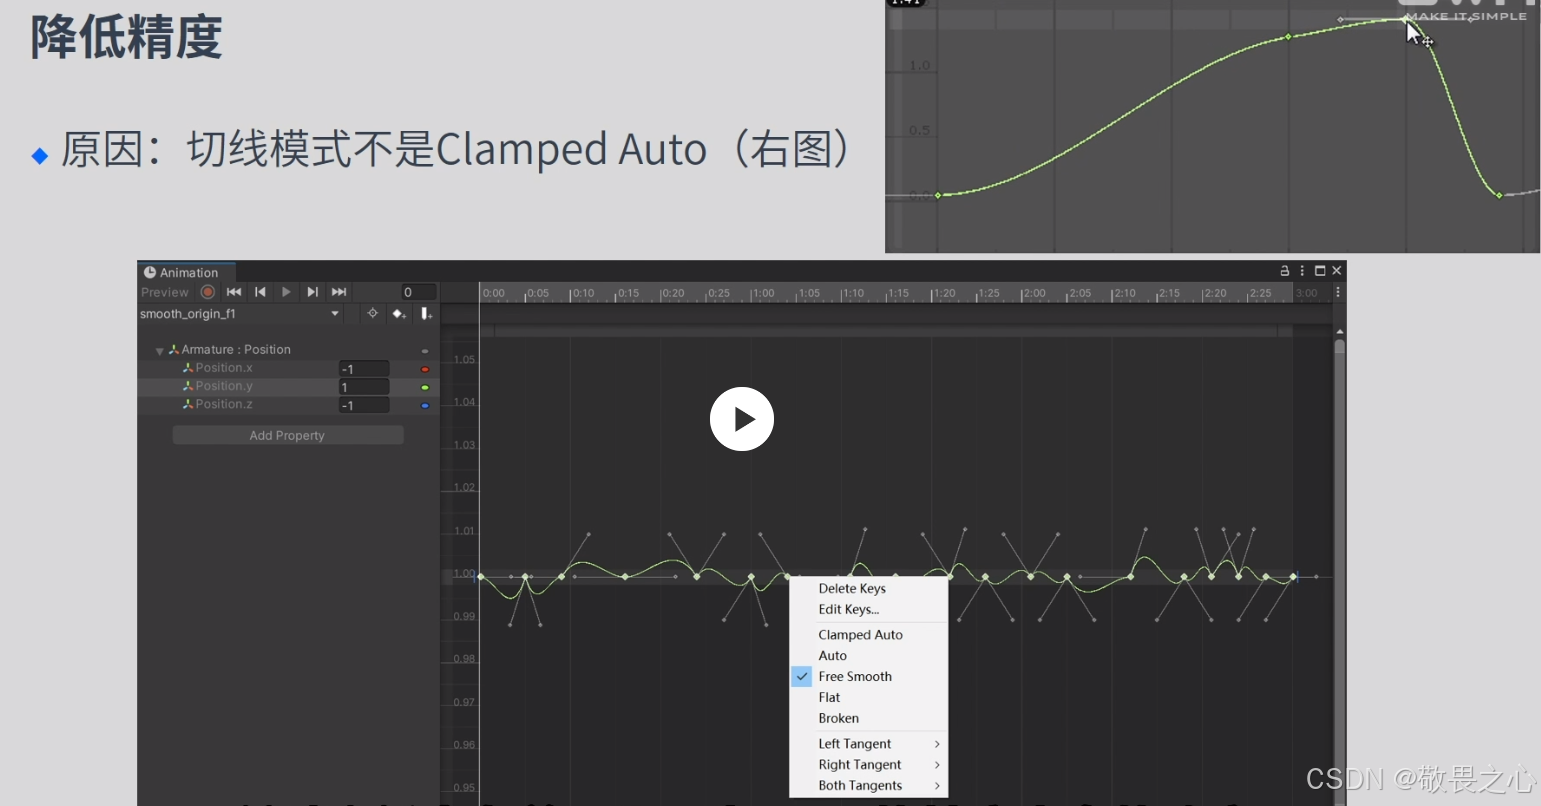Step to the next keyframe
Screen dimensions: 1541x806
(x=312, y=292)
